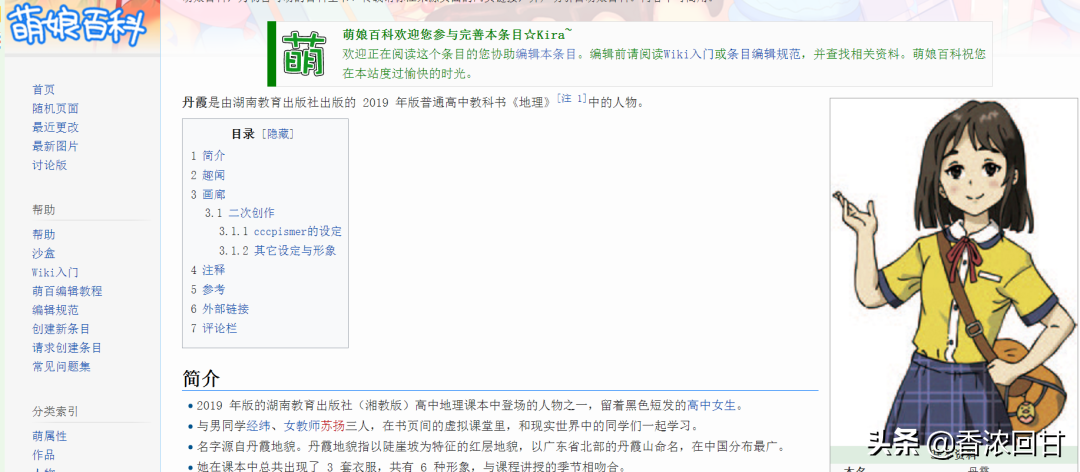1080x472 pixels.
Task: Click Wiki入门 link in notice banner
Action: tap(689, 54)
